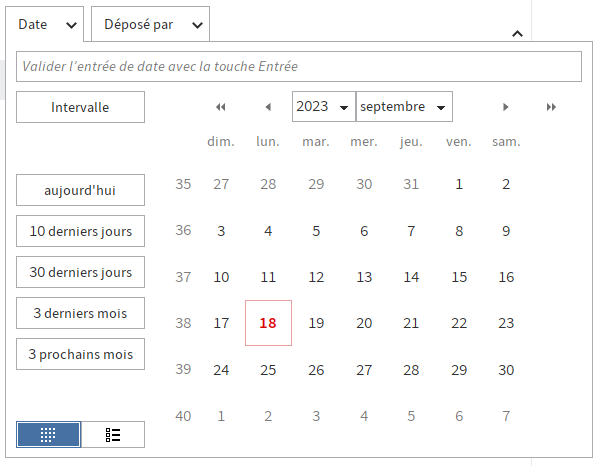
Task: Click the mer. weekday header
Action: [364, 142]
